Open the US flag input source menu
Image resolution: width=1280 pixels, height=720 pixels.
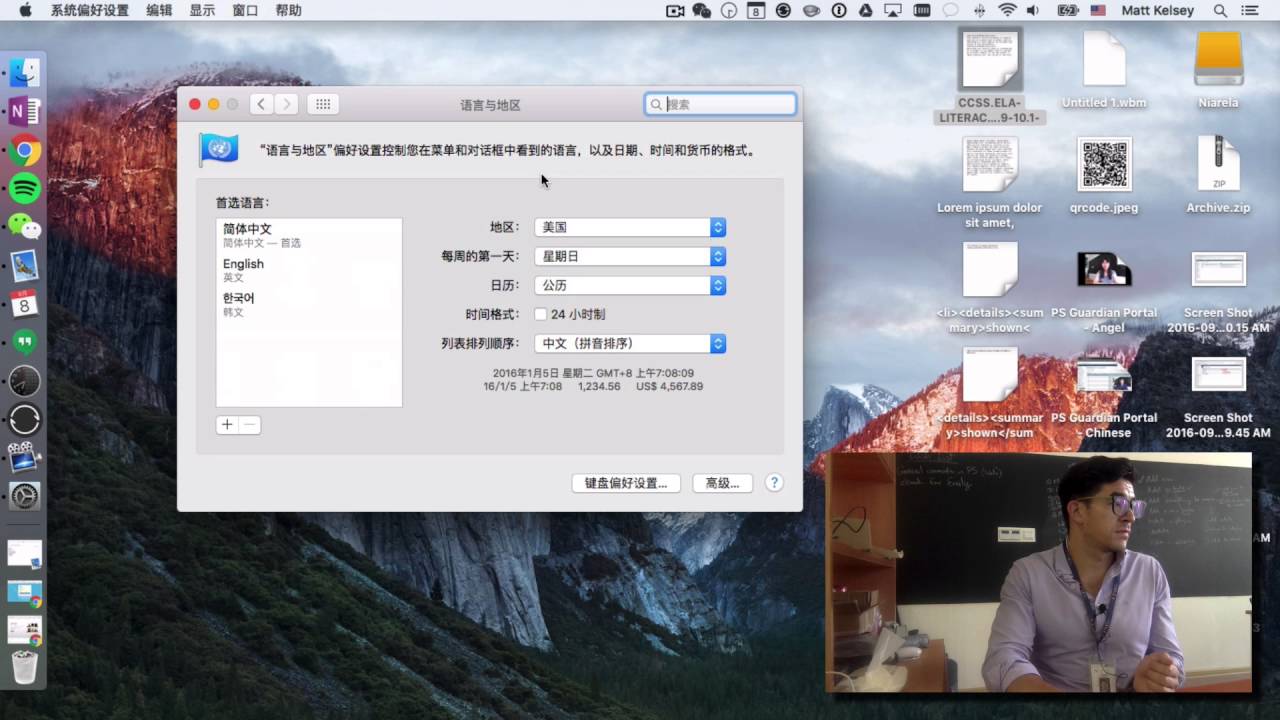tap(1098, 10)
